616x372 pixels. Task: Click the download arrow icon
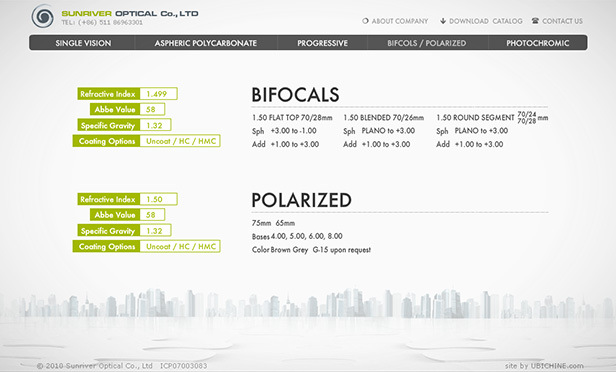[x=443, y=21]
